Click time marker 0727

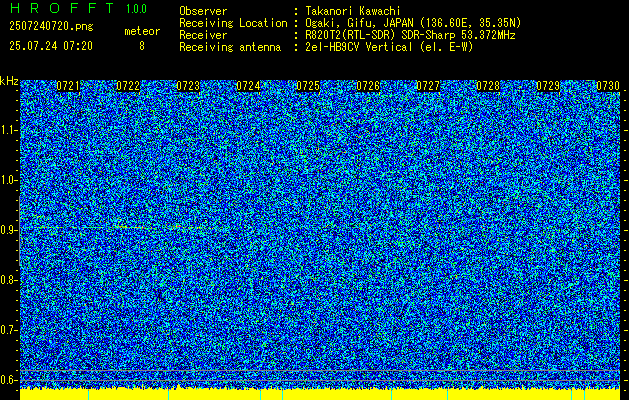428,86
